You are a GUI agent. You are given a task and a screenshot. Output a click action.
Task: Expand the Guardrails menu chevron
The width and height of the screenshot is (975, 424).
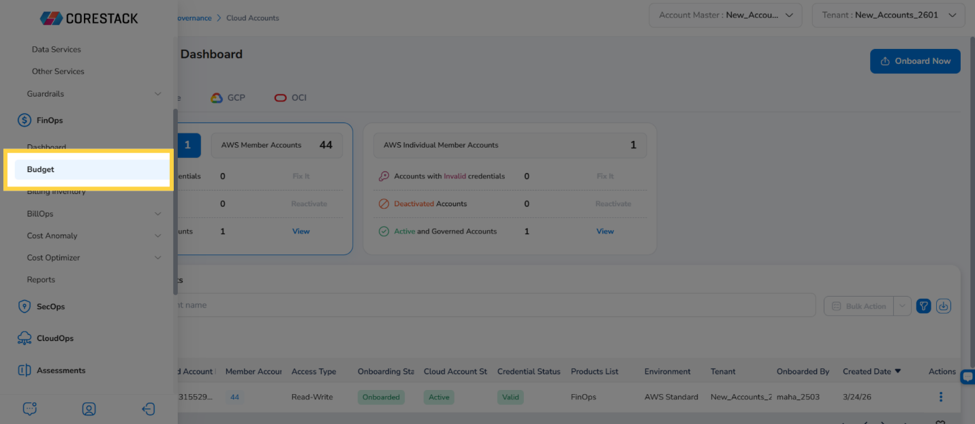158,94
